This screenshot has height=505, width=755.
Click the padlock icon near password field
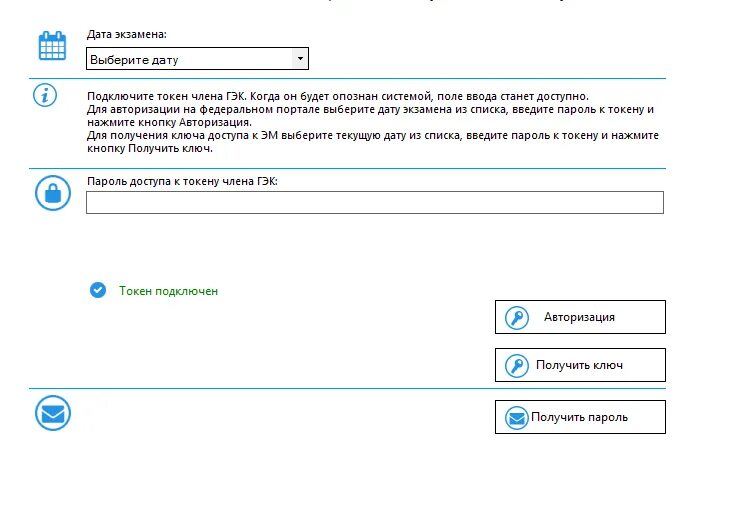coord(53,193)
